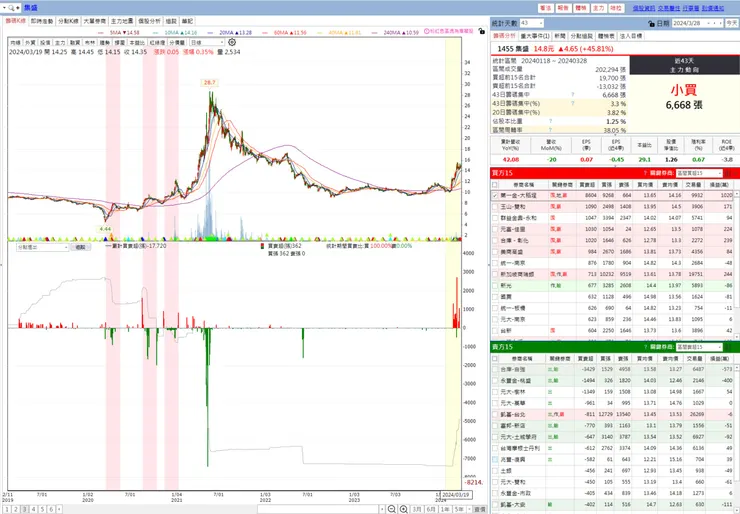Image resolution: width=740 pixels, height=514 pixels.
Task: Click help icon in 賣方15 header
Action: pos(645,347)
